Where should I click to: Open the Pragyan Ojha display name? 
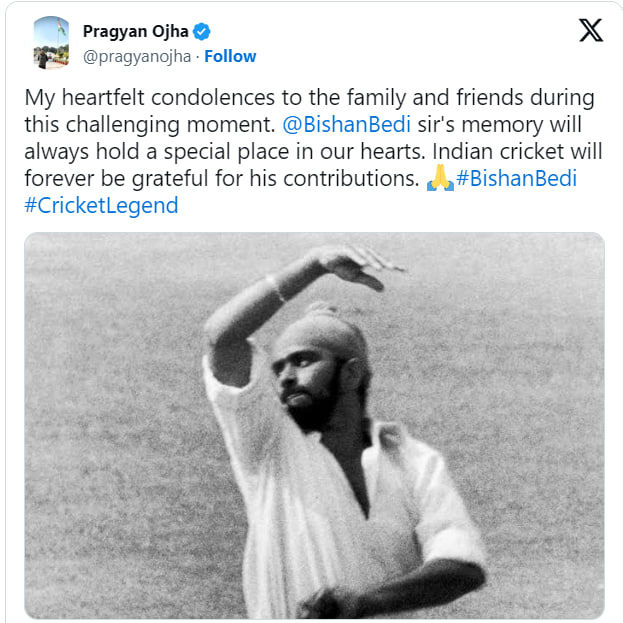pyautogui.click(x=135, y=31)
